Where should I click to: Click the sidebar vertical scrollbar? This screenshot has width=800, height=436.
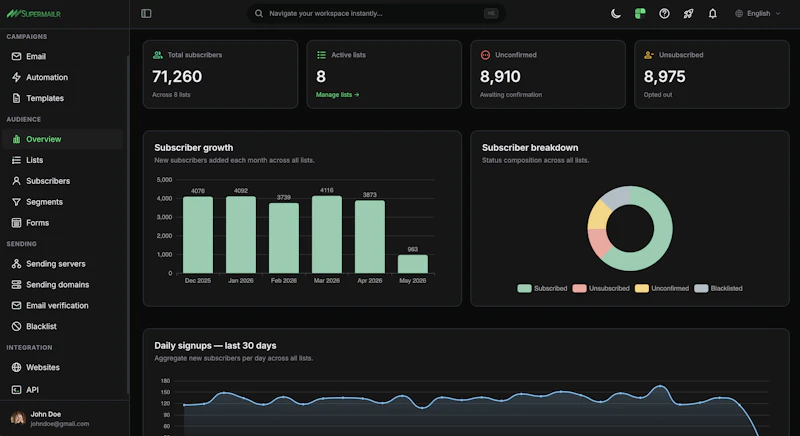click(x=128, y=224)
